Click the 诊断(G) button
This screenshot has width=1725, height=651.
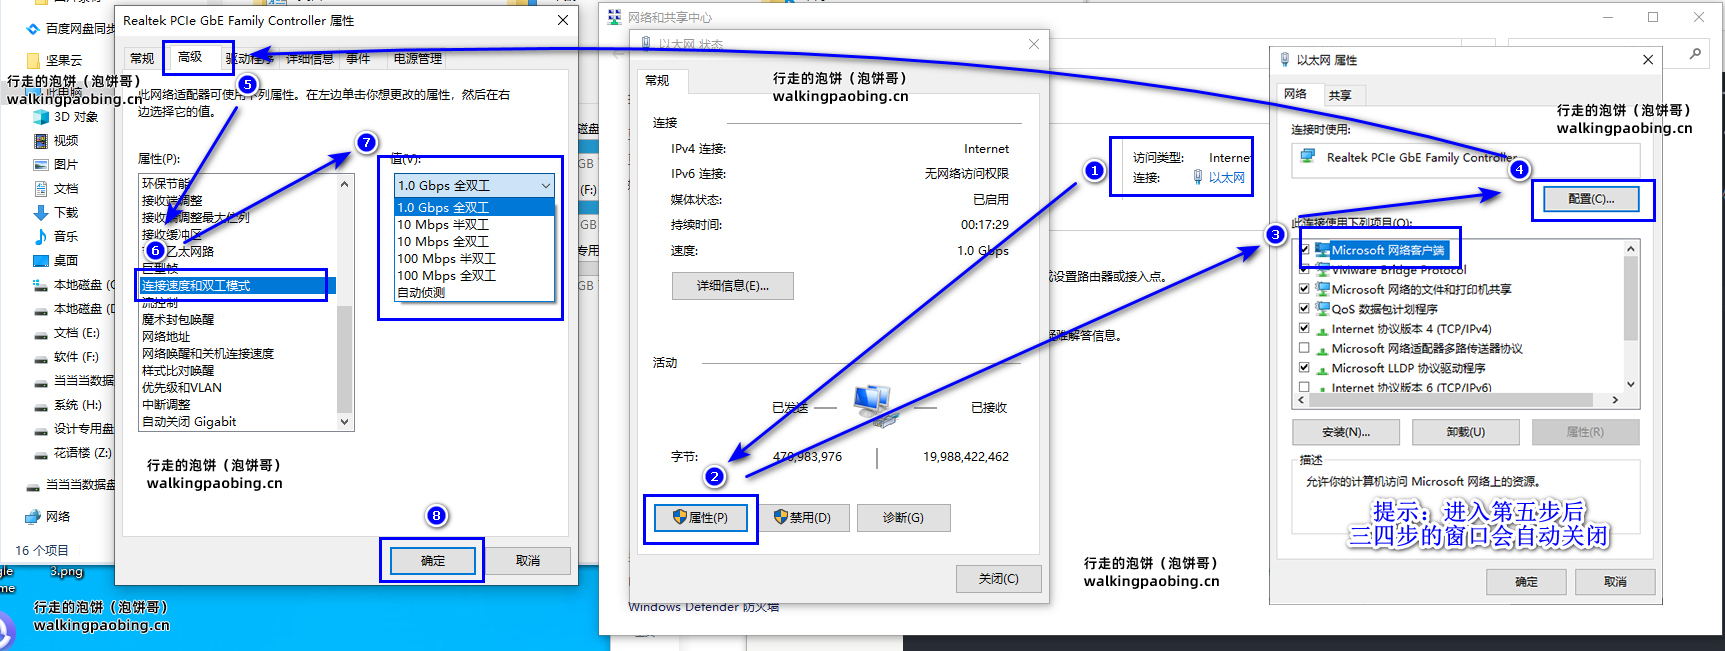[x=903, y=517]
